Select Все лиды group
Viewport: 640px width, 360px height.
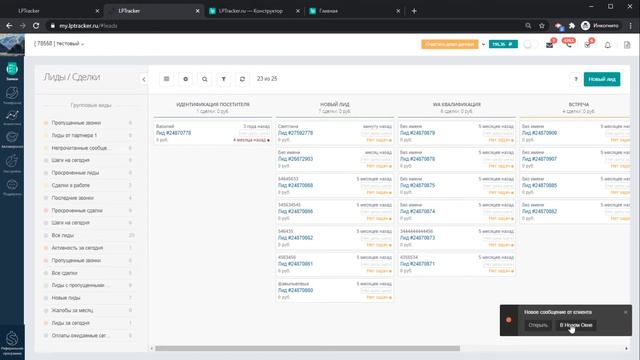63,236
